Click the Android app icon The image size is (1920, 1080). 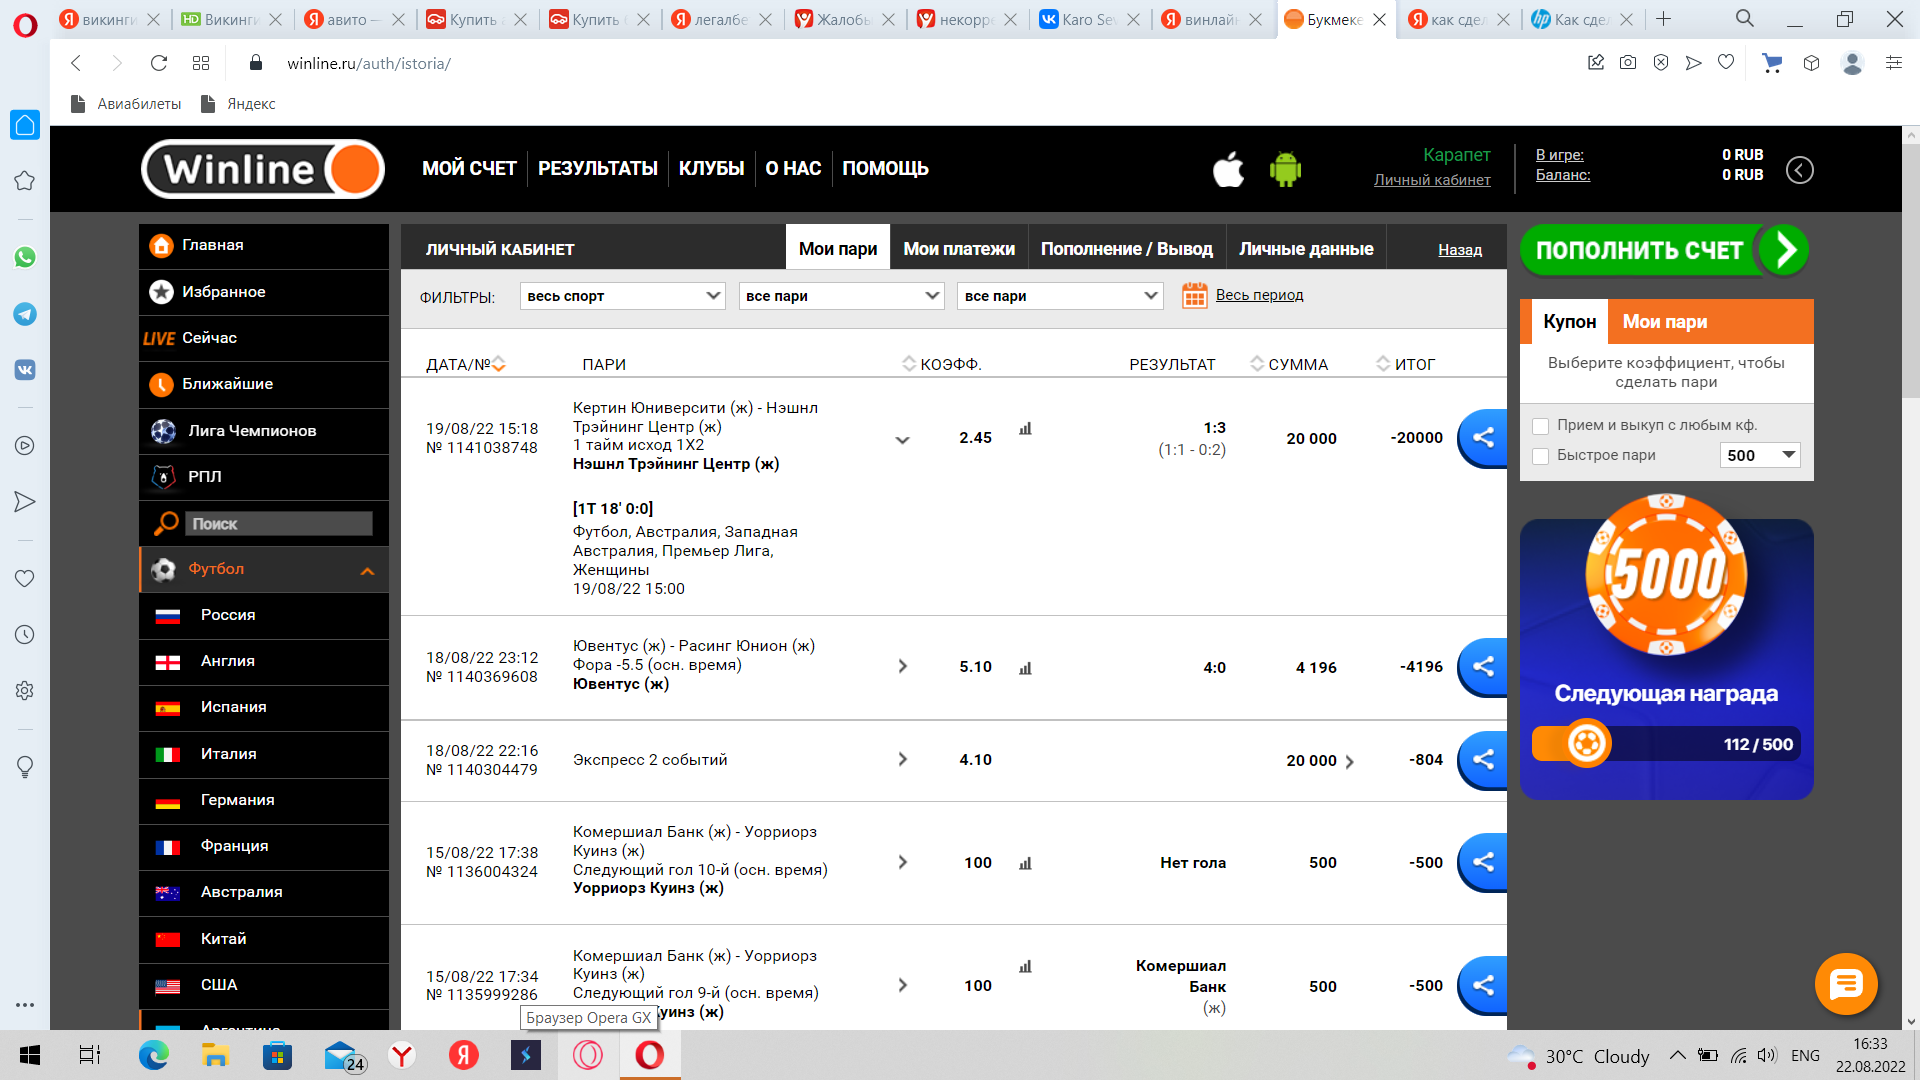[1285, 169]
